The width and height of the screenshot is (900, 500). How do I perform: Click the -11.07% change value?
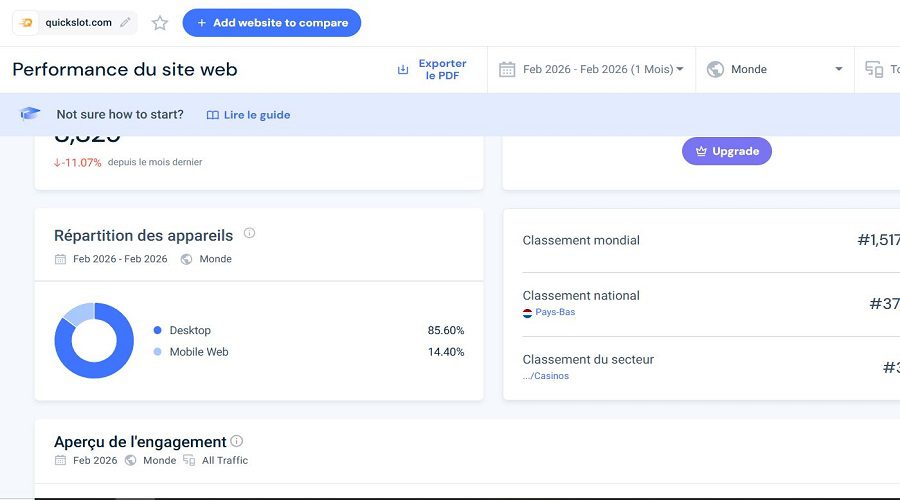(x=77, y=162)
